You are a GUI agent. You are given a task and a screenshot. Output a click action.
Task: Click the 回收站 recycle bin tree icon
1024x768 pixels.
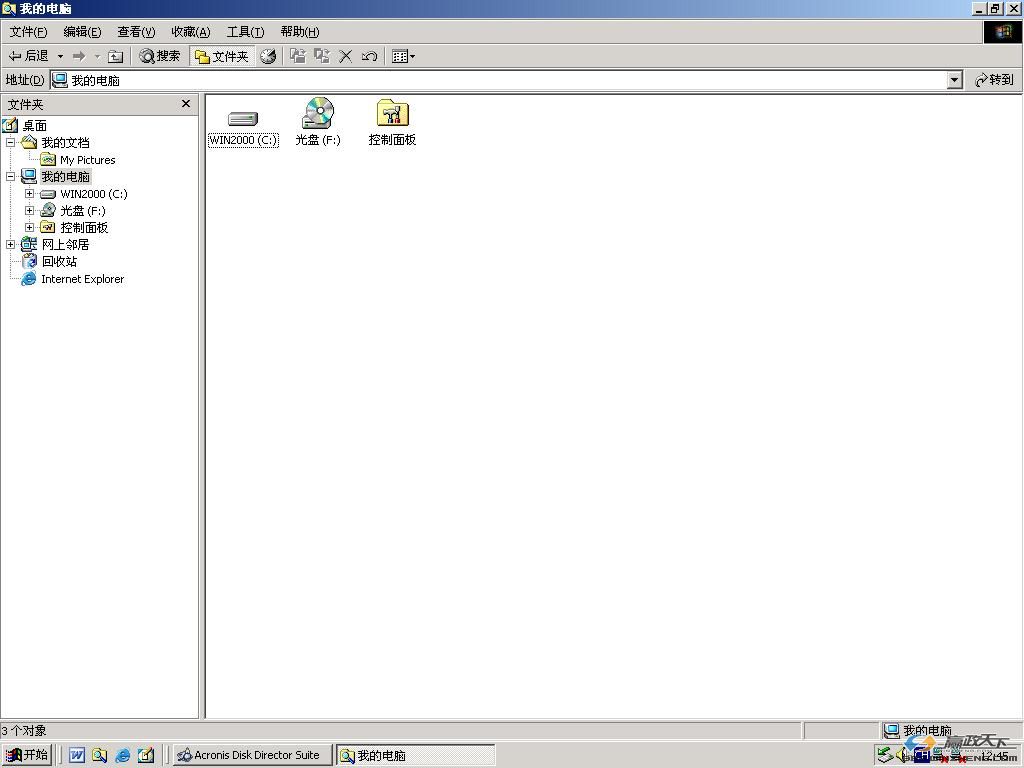pos(29,262)
